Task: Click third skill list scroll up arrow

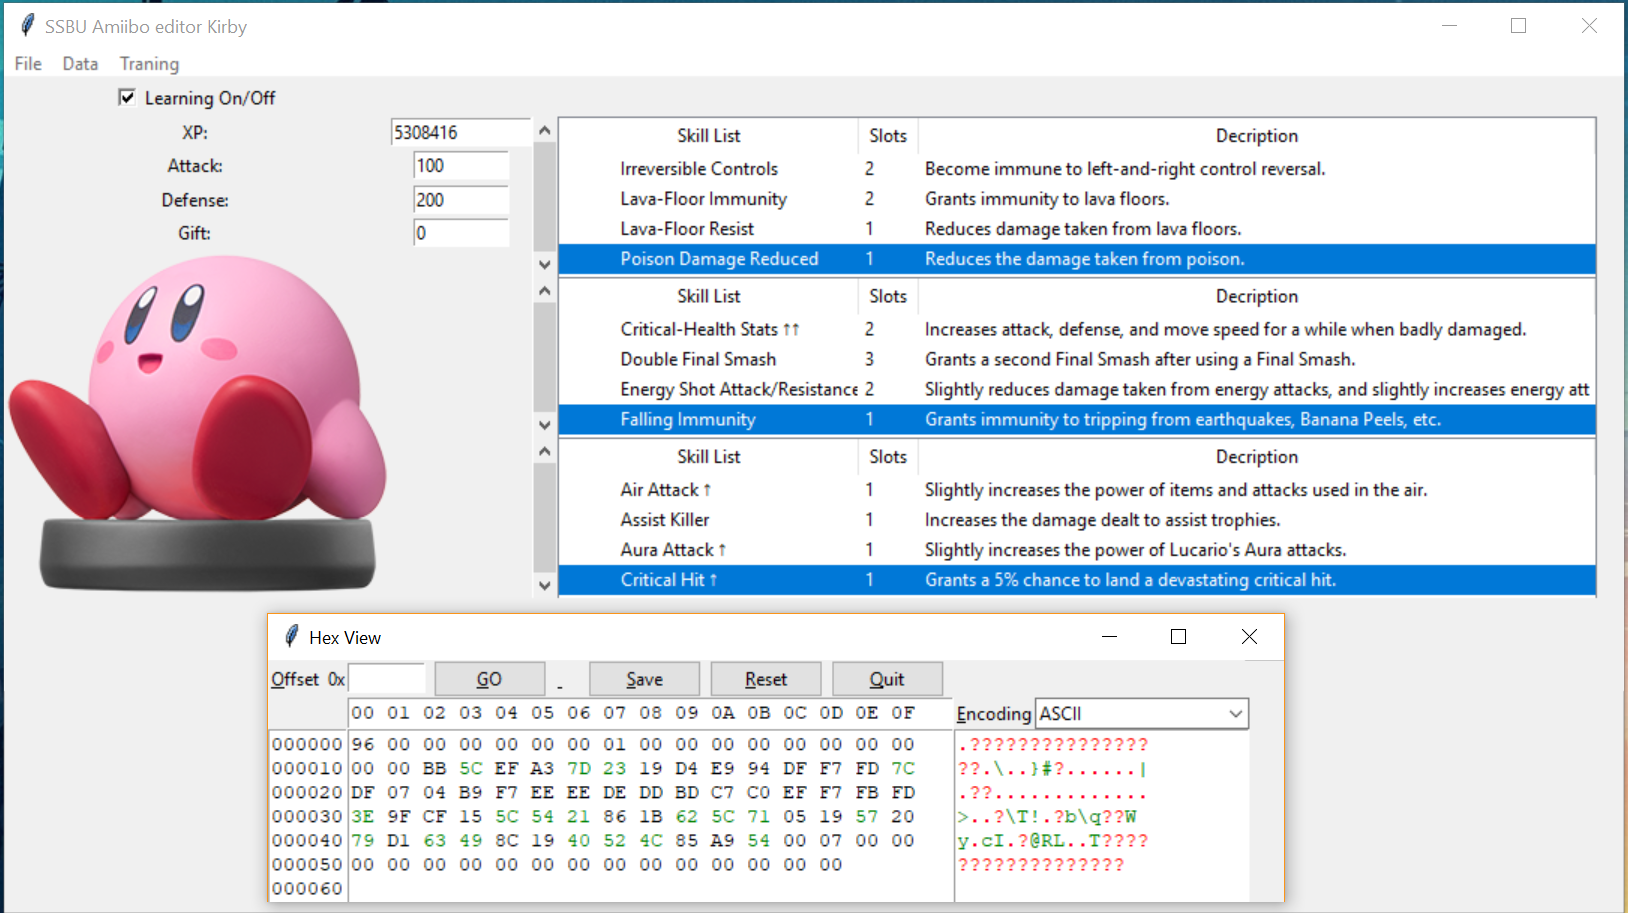Action: coord(544,451)
